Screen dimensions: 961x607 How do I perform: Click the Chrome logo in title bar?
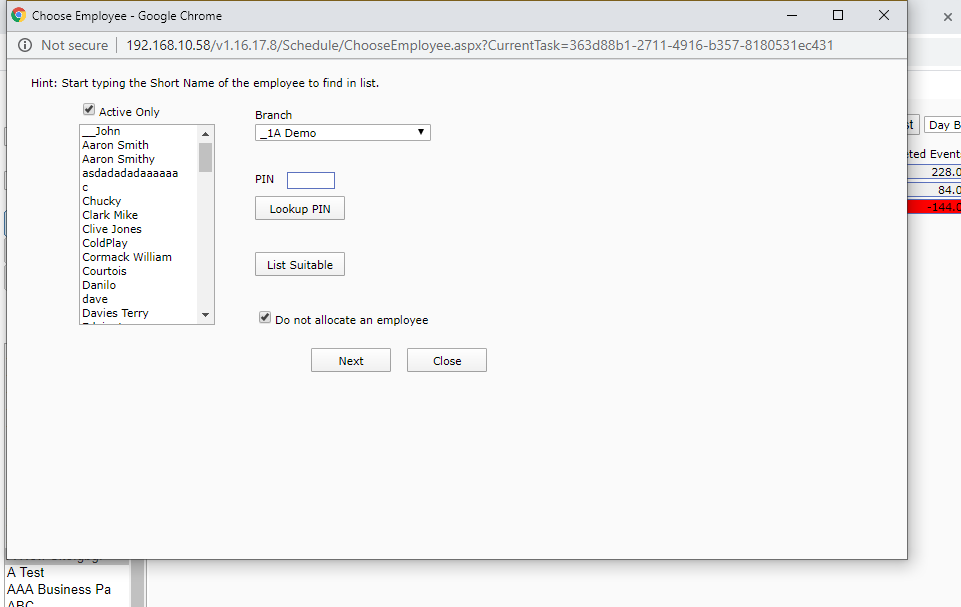point(18,16)
